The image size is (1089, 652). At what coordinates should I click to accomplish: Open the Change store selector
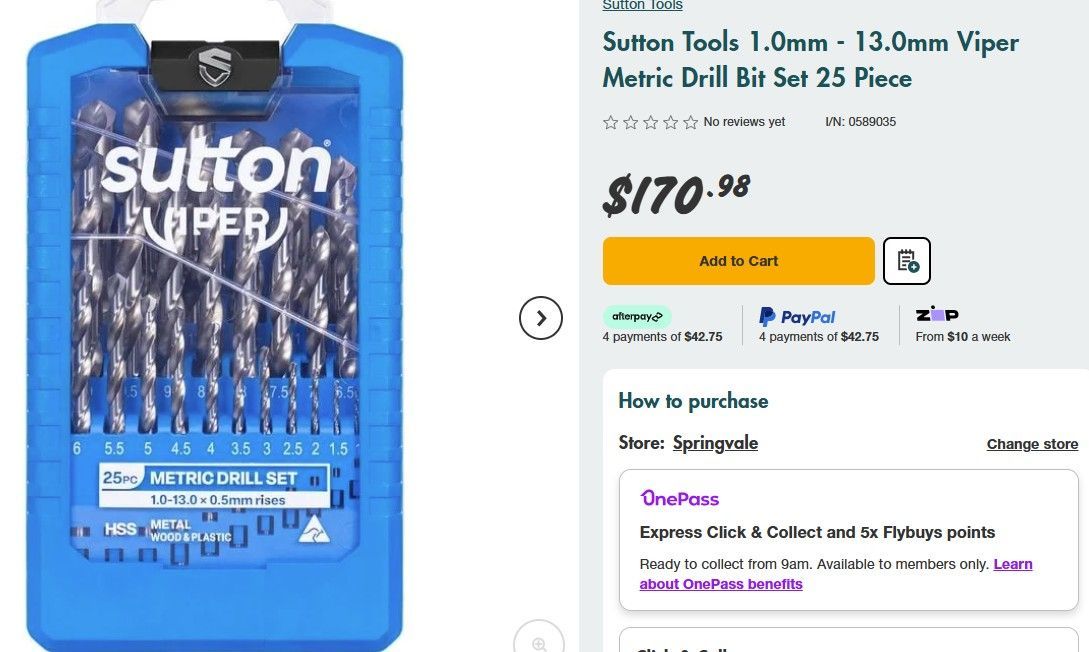1032,444
